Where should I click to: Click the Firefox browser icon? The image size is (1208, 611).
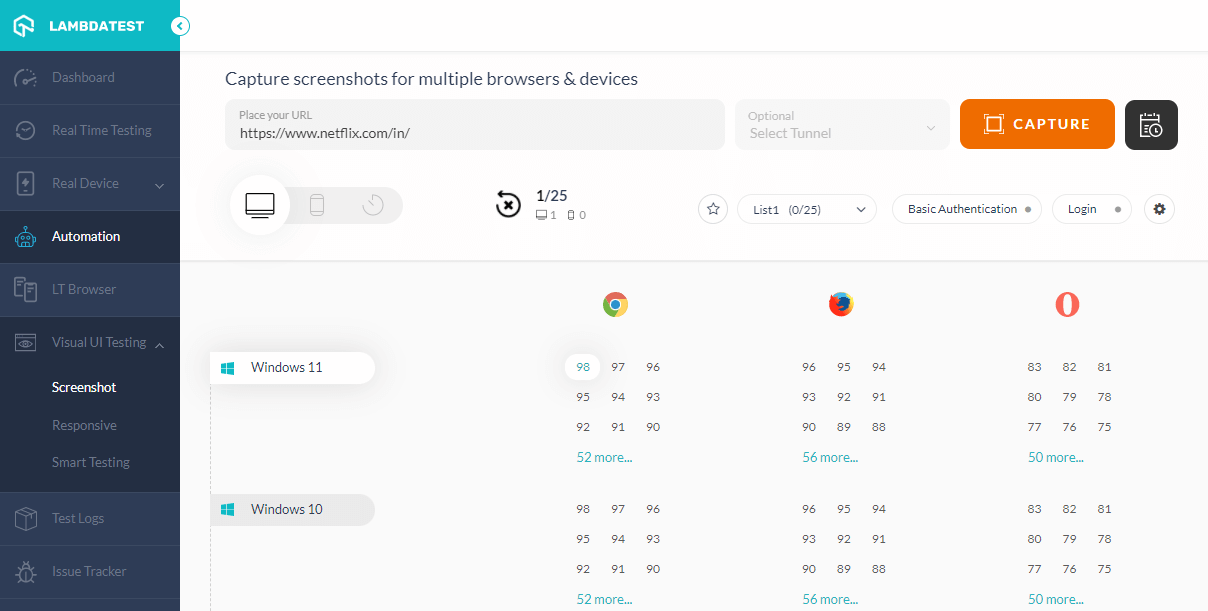pos(841,304)
